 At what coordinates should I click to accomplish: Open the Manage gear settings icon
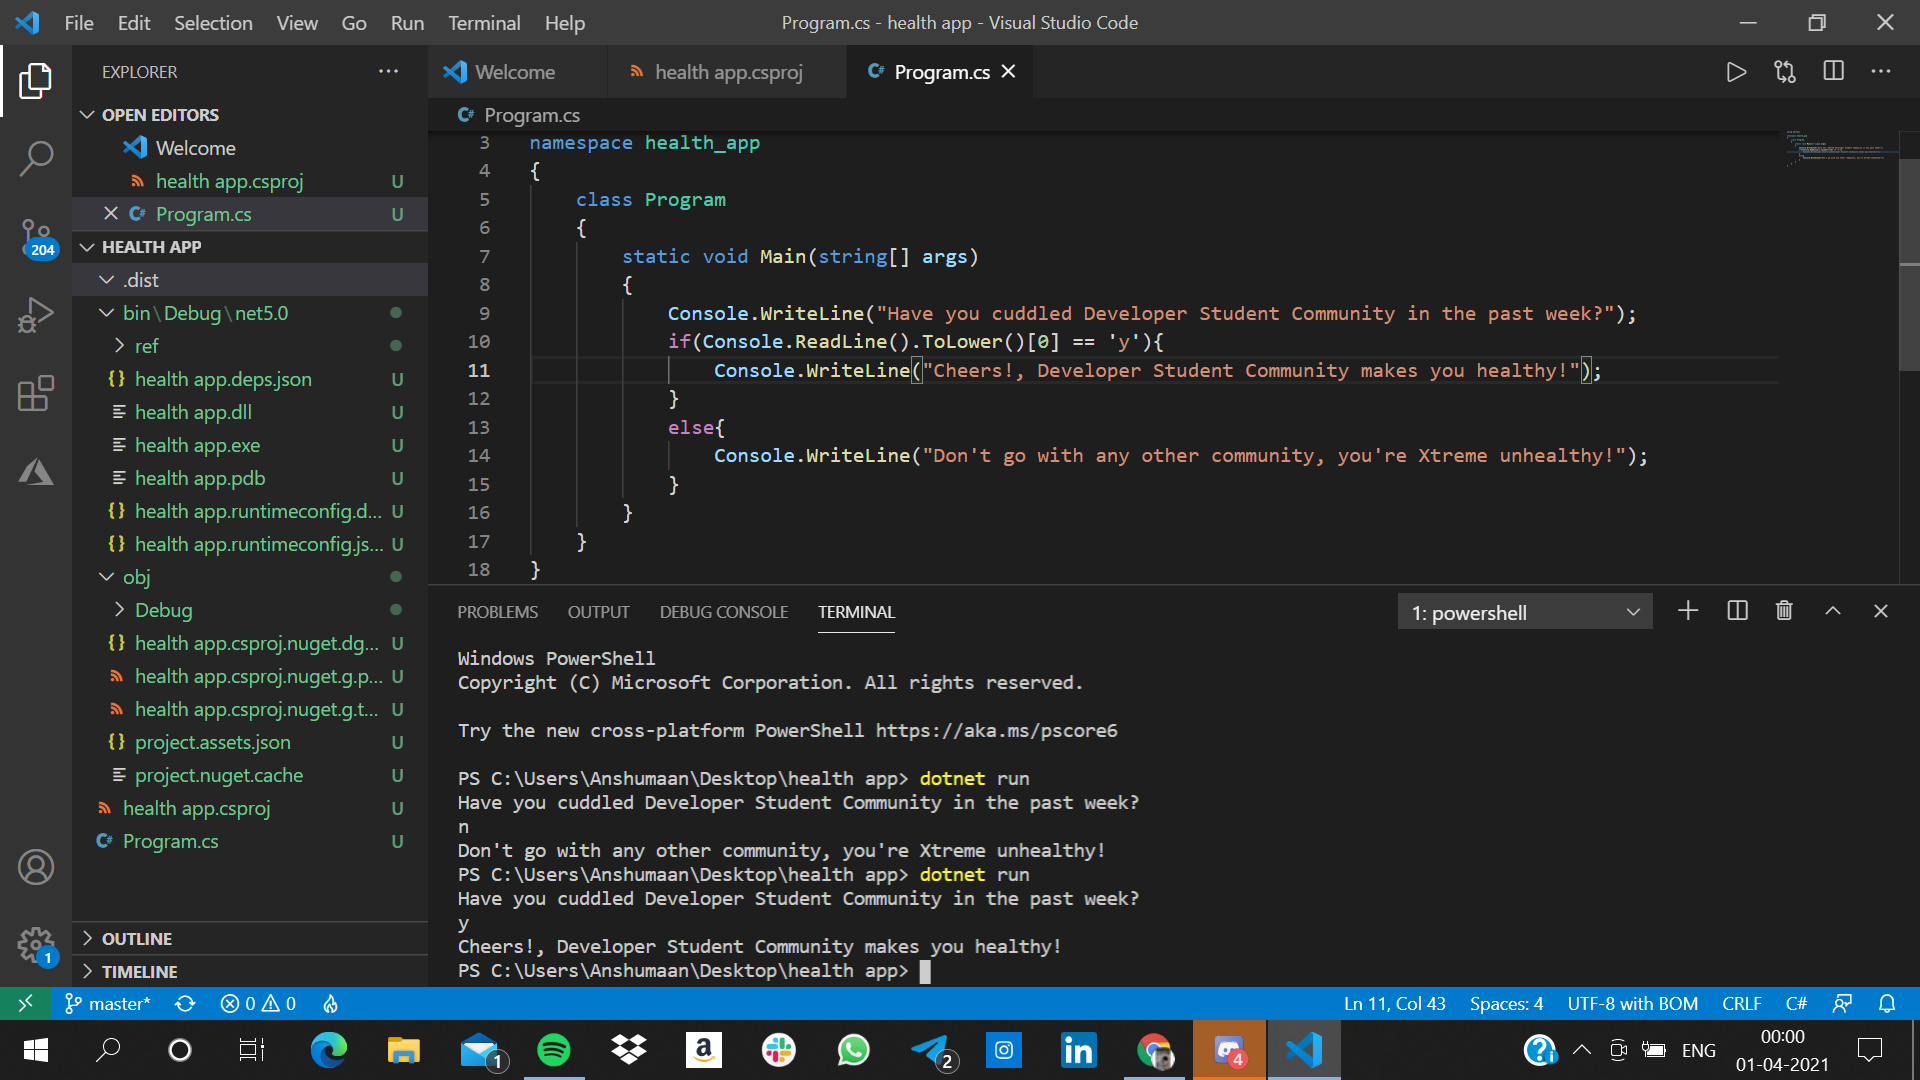[36, 944]
